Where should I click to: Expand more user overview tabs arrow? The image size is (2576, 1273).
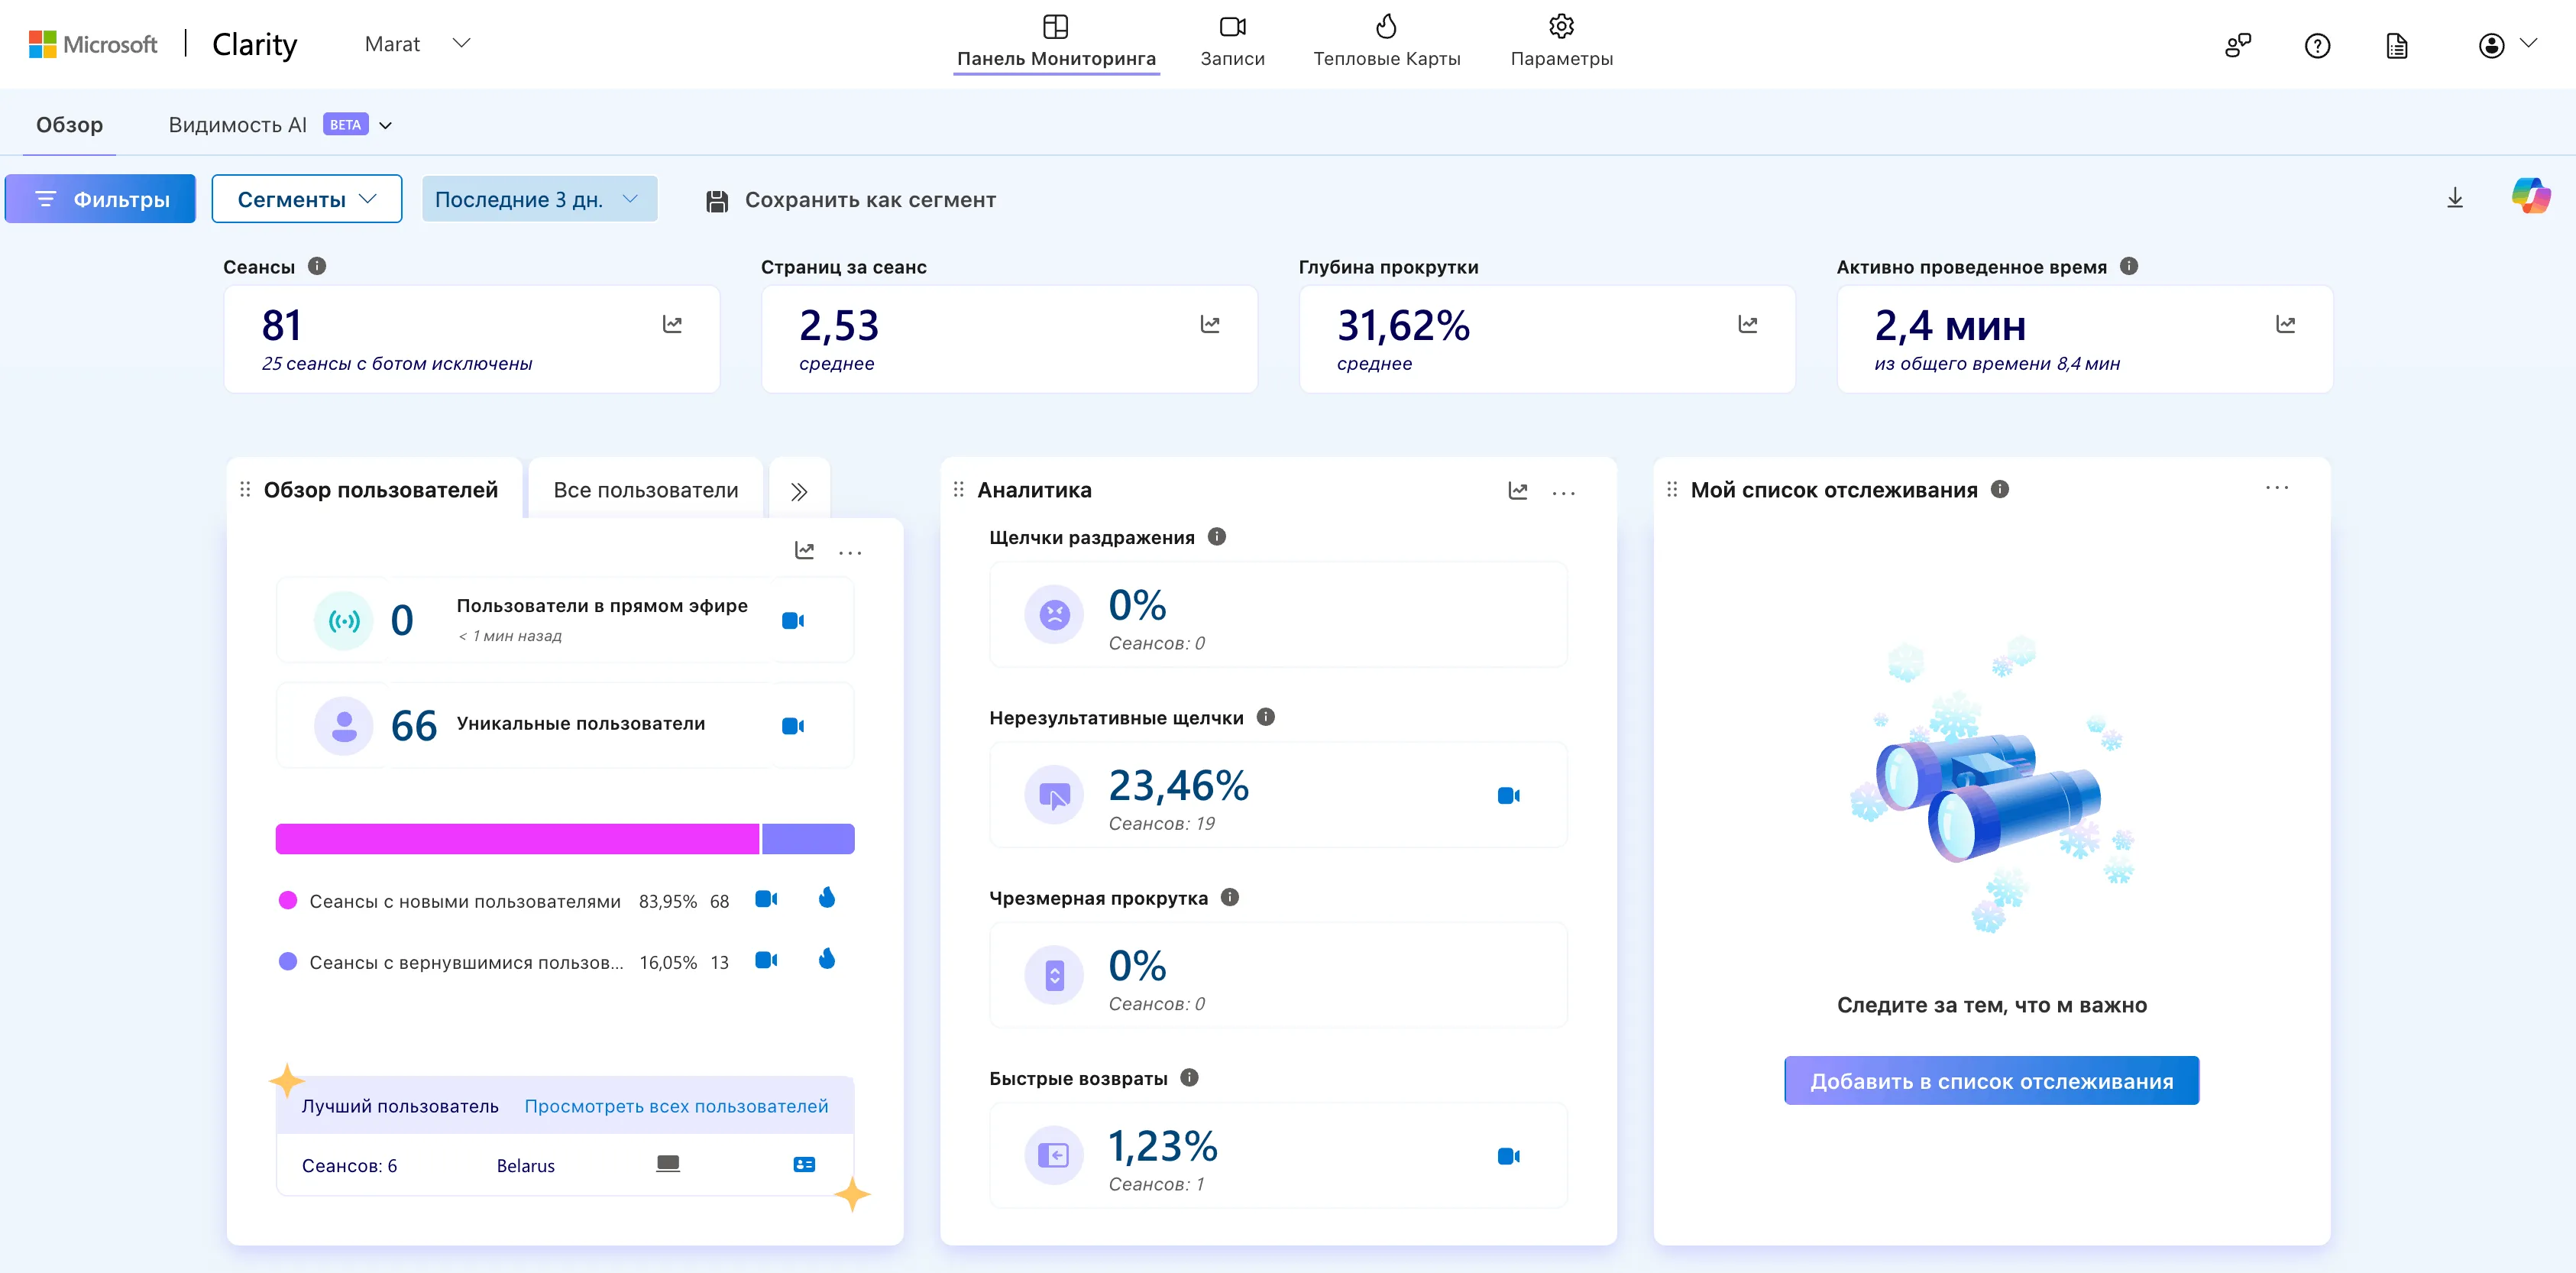click(799, 491)
